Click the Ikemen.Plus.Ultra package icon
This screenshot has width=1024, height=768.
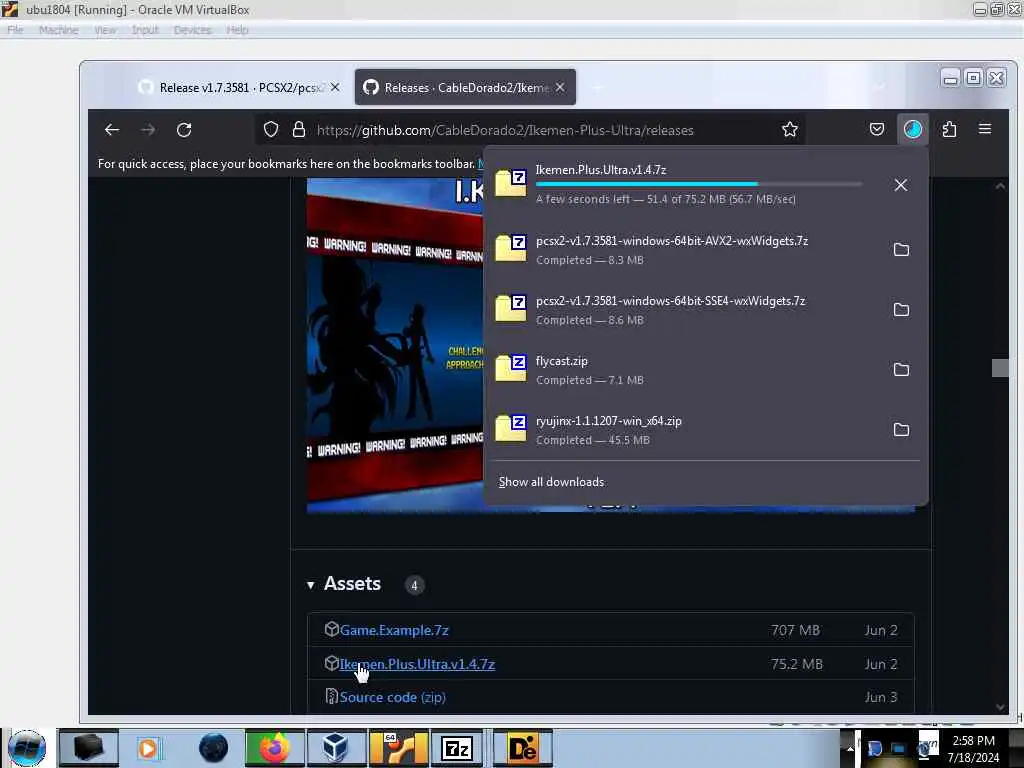(332, 663)
